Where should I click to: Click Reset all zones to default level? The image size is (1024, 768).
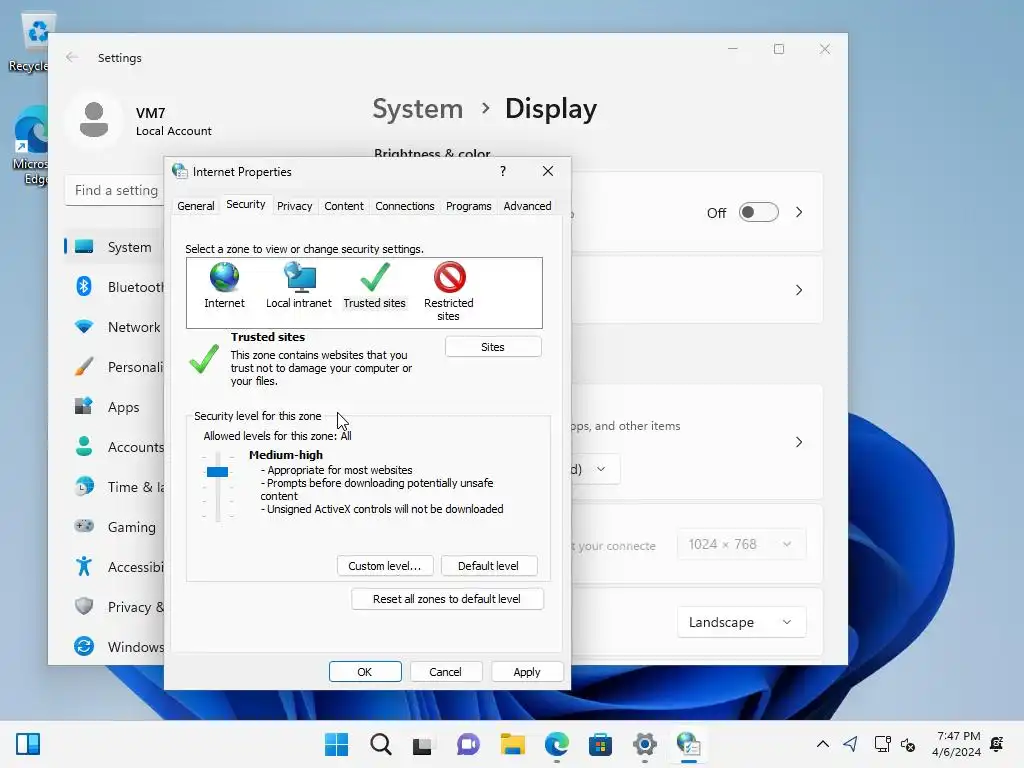[447, 599]
